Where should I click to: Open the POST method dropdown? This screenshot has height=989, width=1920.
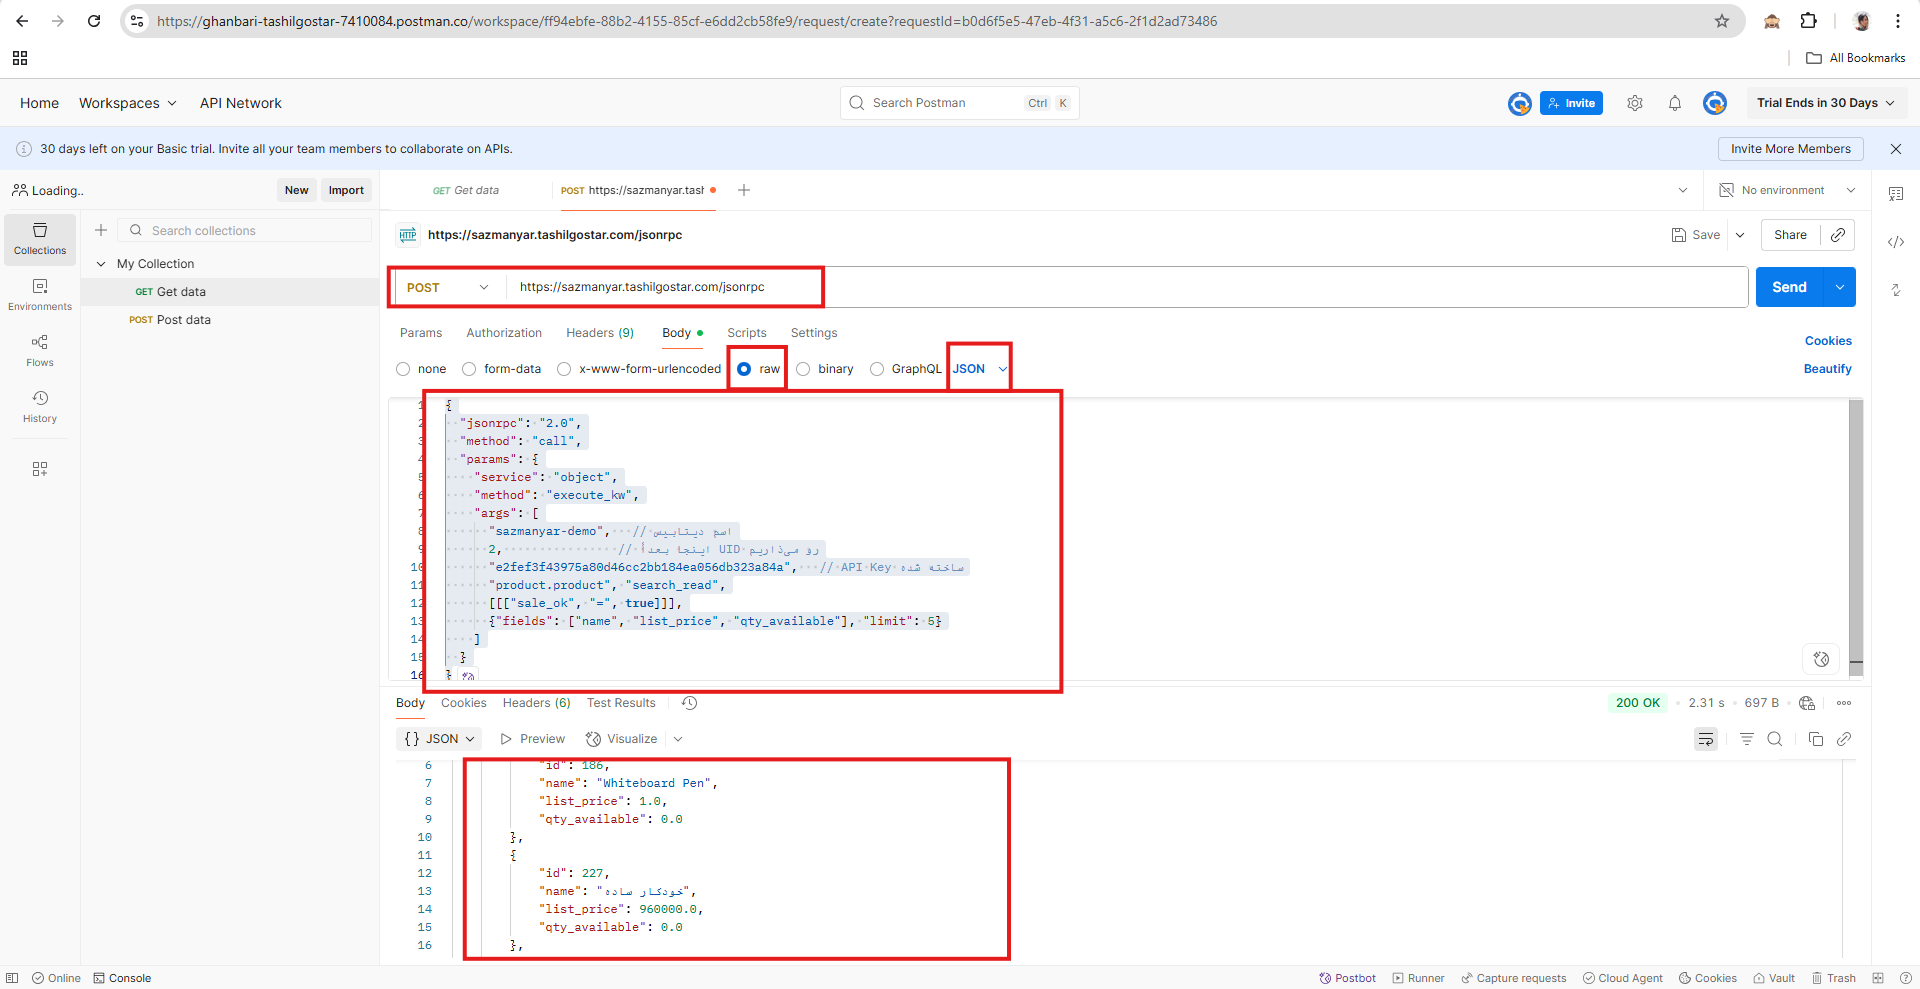(447, 287)
